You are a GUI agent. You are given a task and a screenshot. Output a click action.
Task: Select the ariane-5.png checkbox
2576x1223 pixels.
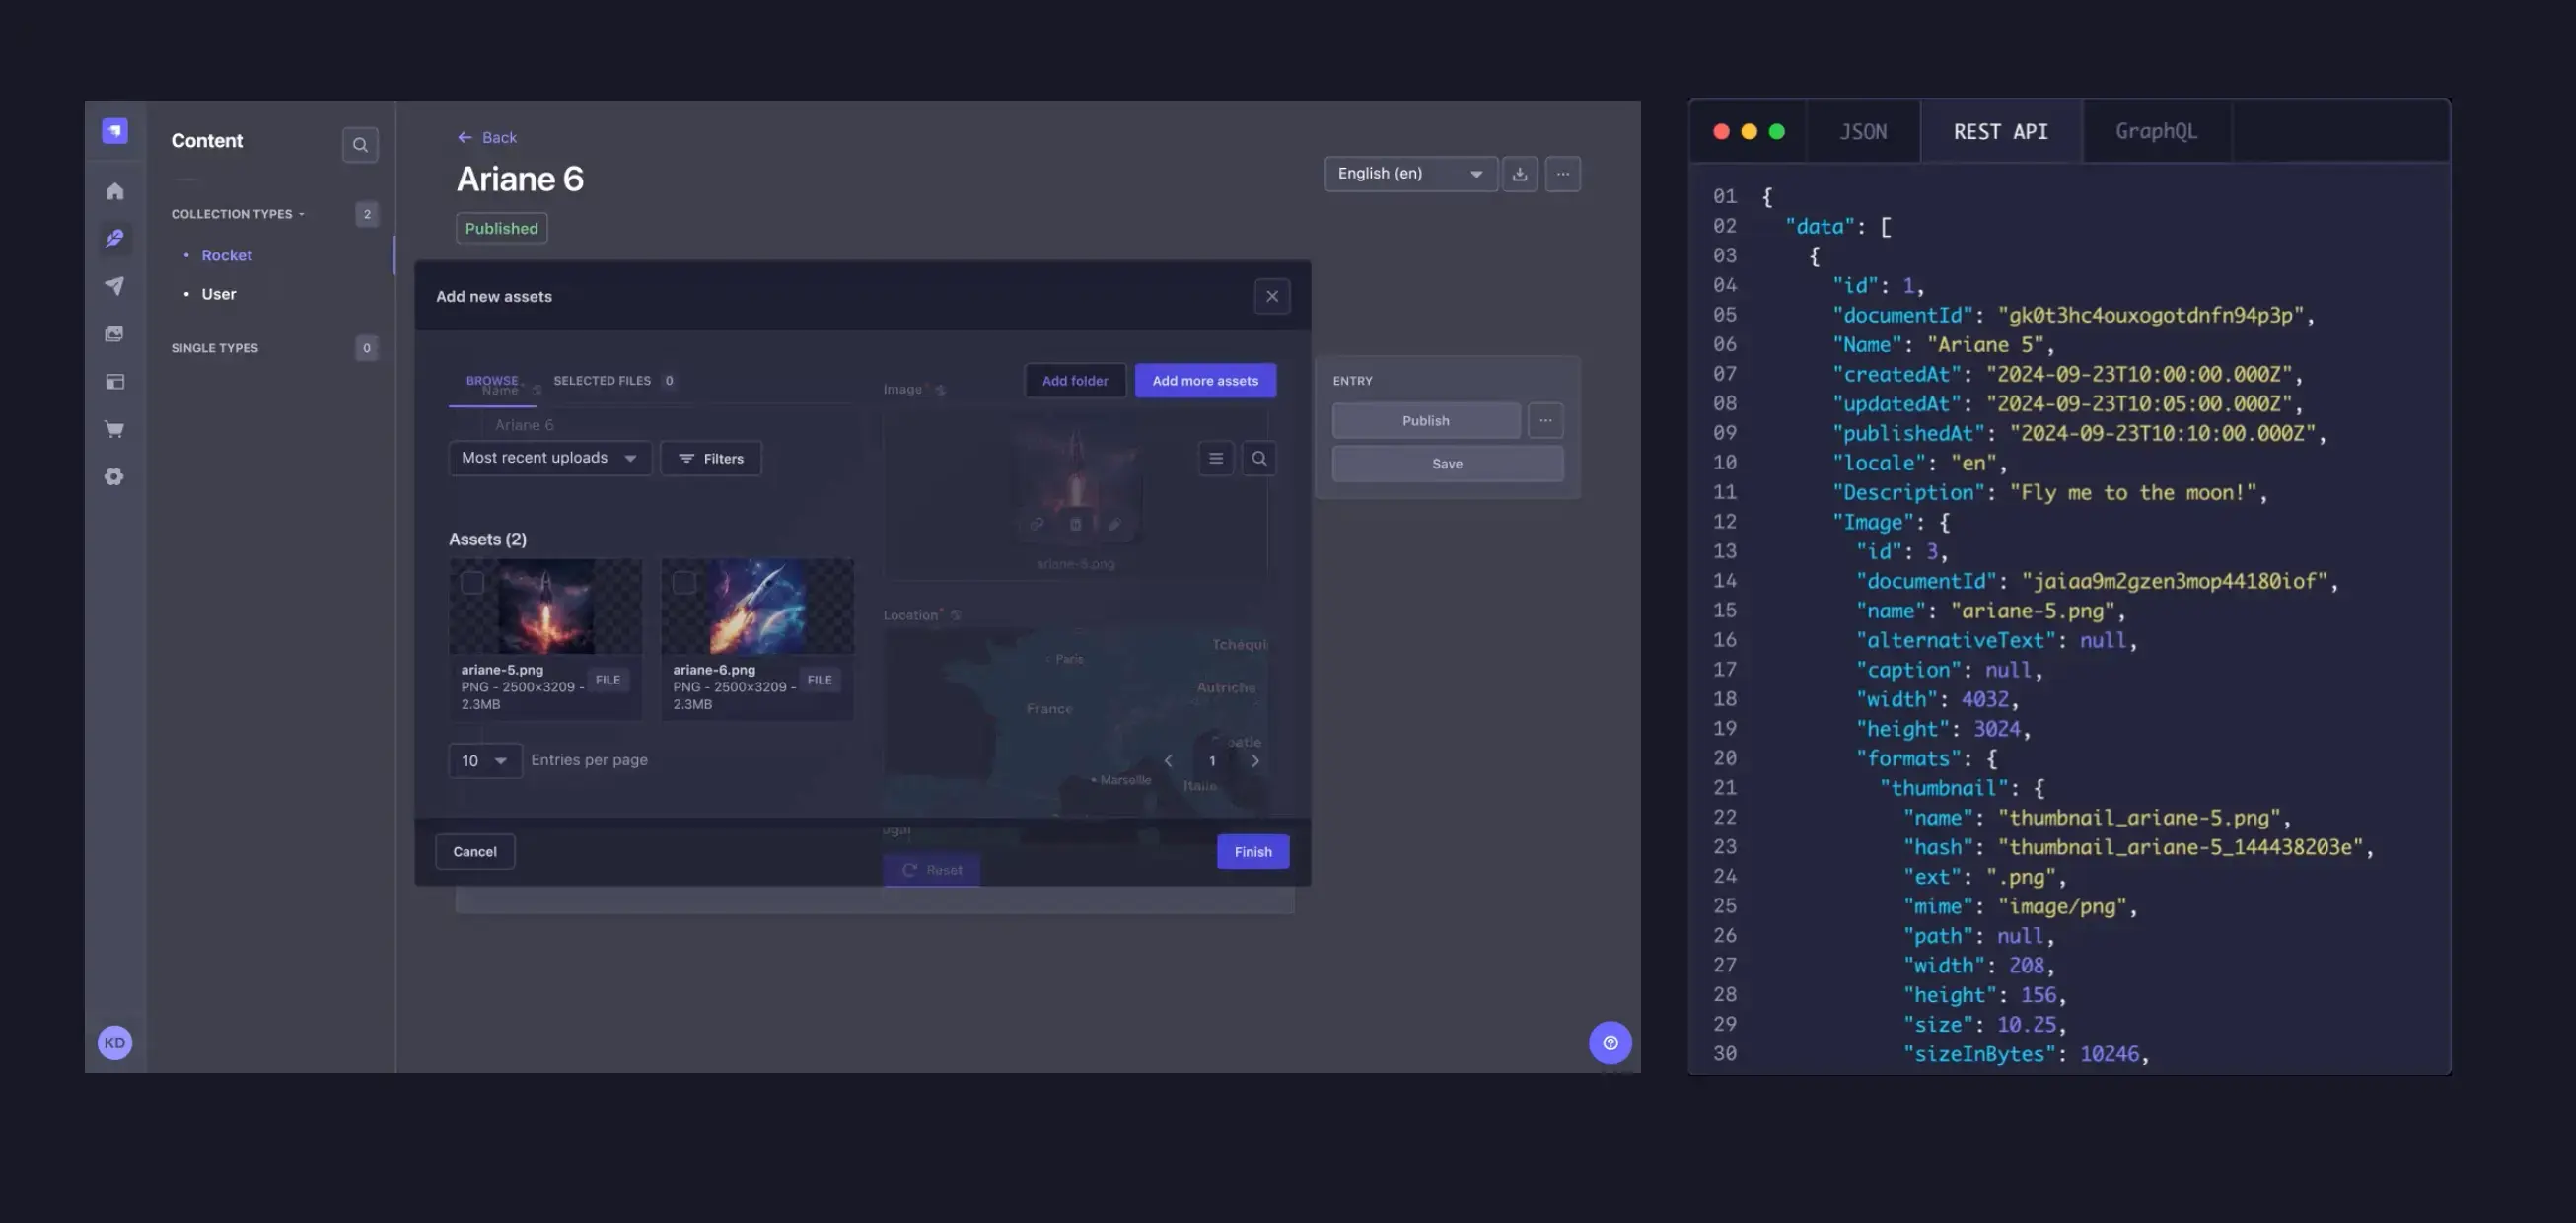point(472,583)
